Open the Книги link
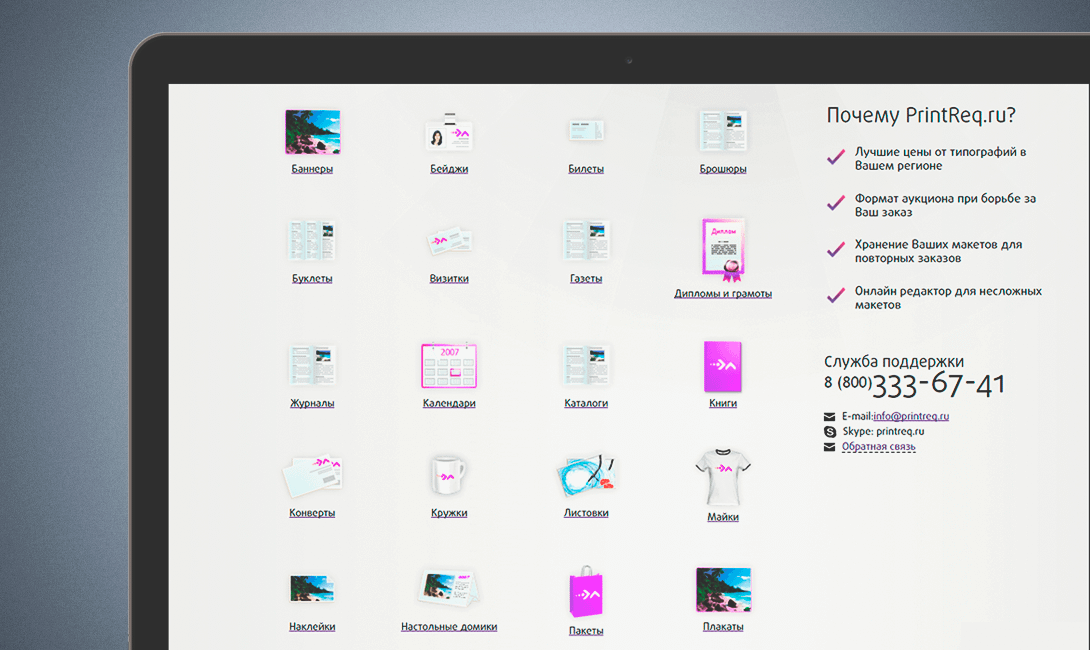 [723, 403]
